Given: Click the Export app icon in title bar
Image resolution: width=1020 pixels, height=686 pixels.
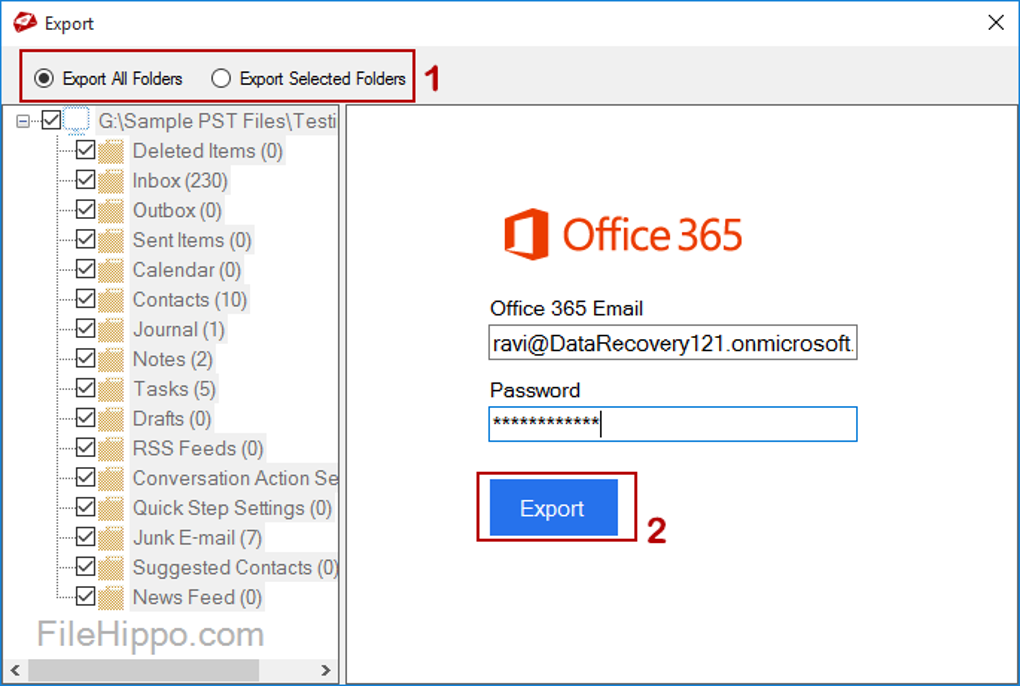Looking at the screenshot, I should (25, 22).
